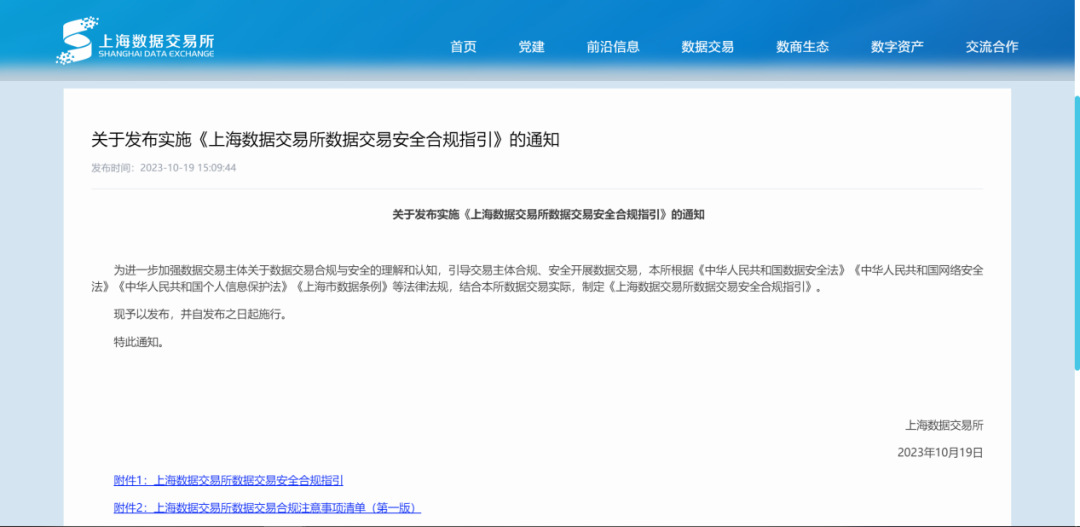
Task: Open the 数据交易 navigation item
Action: [x=707, y=47]
